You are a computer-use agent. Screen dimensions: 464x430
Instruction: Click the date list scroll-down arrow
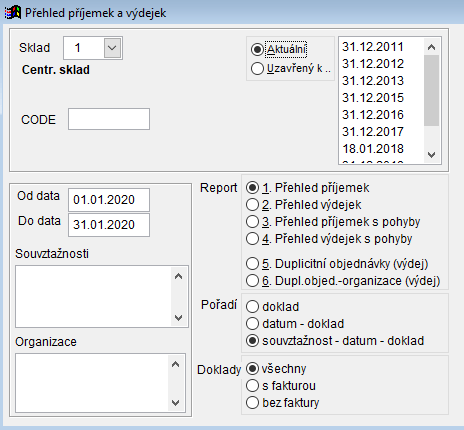[x=431, y=155]
